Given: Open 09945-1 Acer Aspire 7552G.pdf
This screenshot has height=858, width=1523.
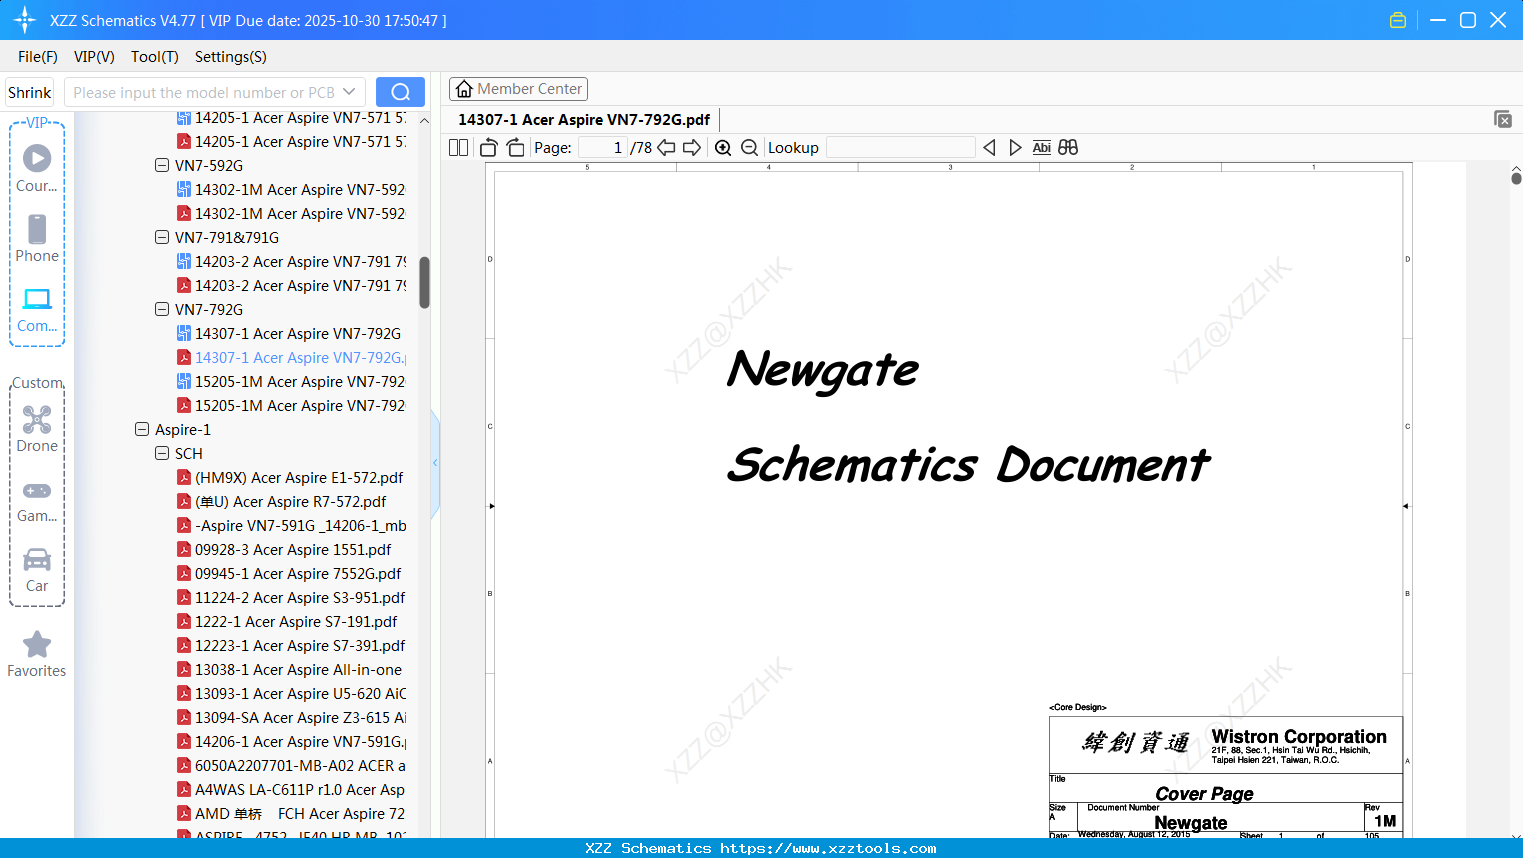Looking at the screenshot, I should [289, 573].
